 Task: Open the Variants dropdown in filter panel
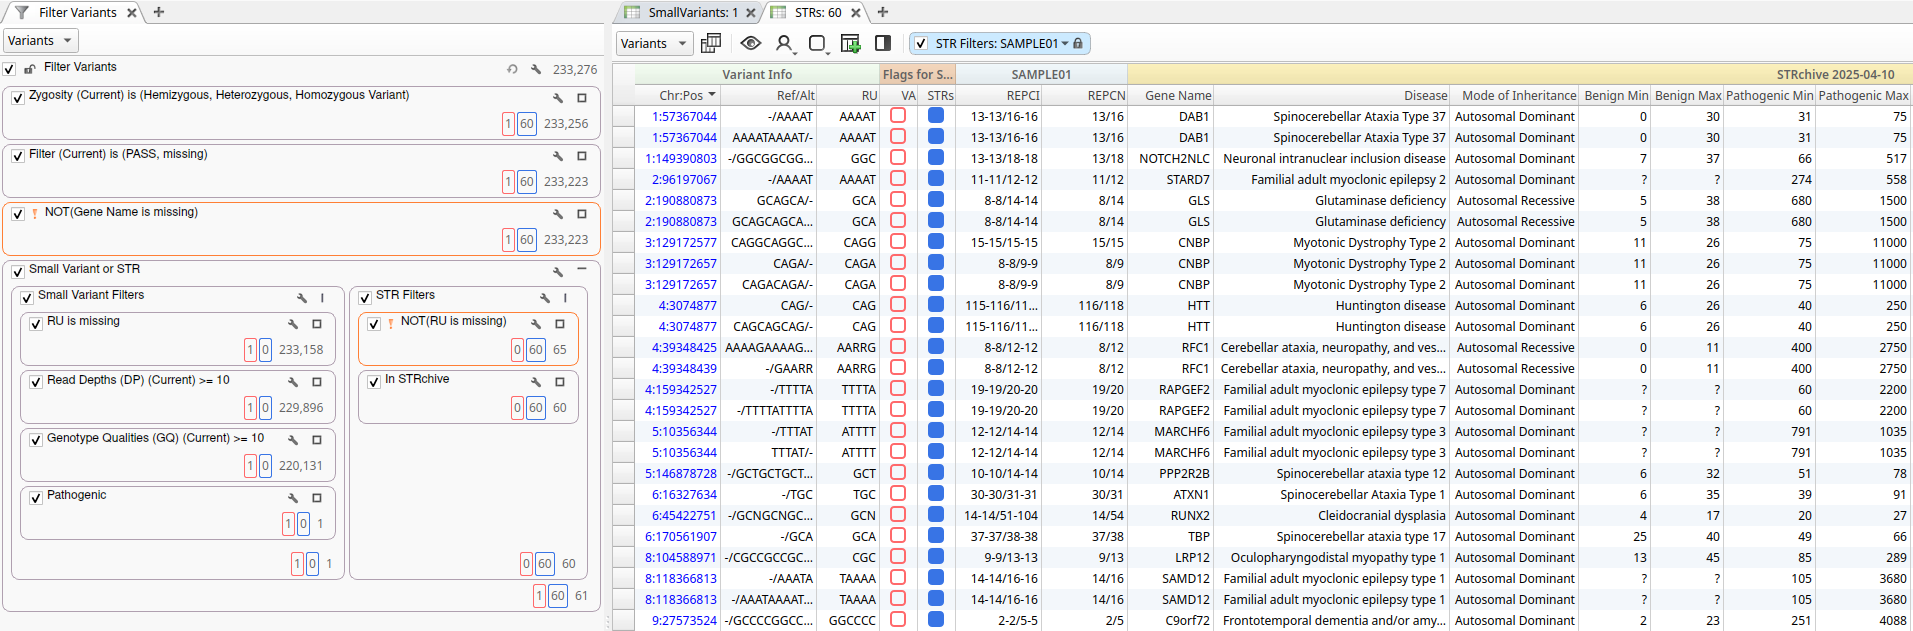pyautogui.click(x=41, y=41)
